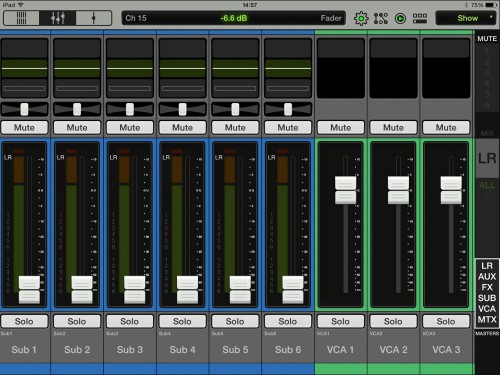Open VCA 3 empty processing thumbnail
Image resolution: width=500 pixels, height=375 pixels.
(x=446, y=68)
